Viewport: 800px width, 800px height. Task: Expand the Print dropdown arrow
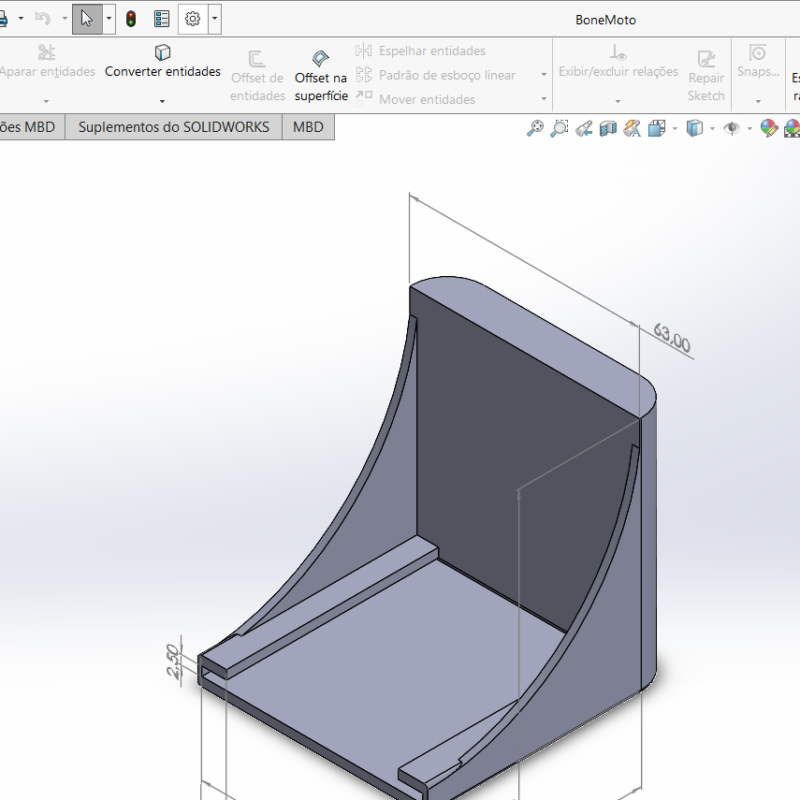click(x=21, y=19)
